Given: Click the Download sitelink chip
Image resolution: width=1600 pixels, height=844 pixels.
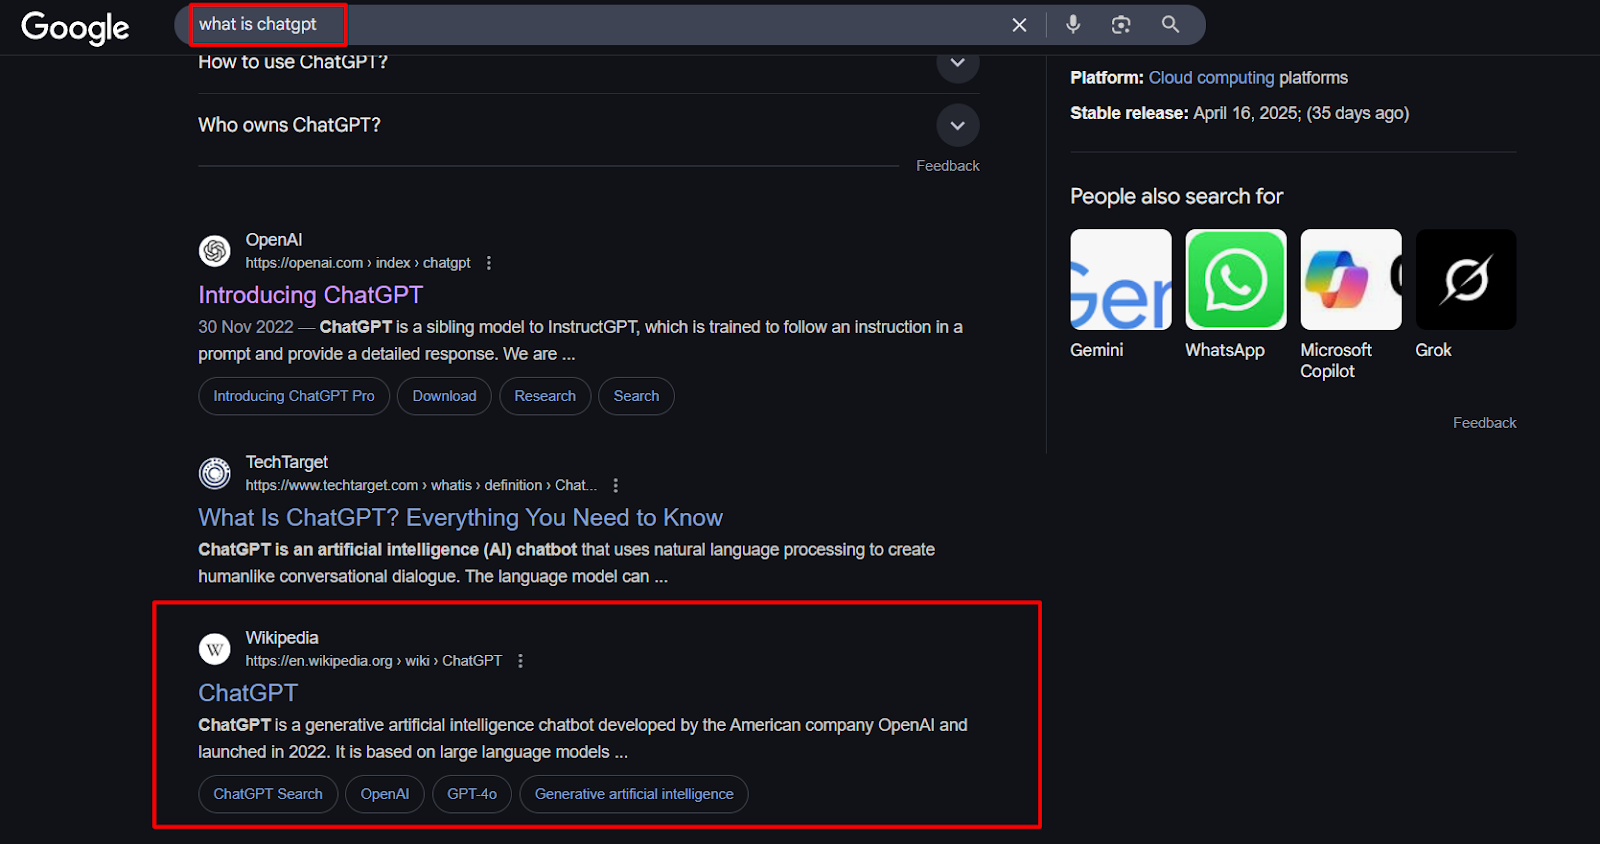Looking at the screenshot, I should (444, 396).
